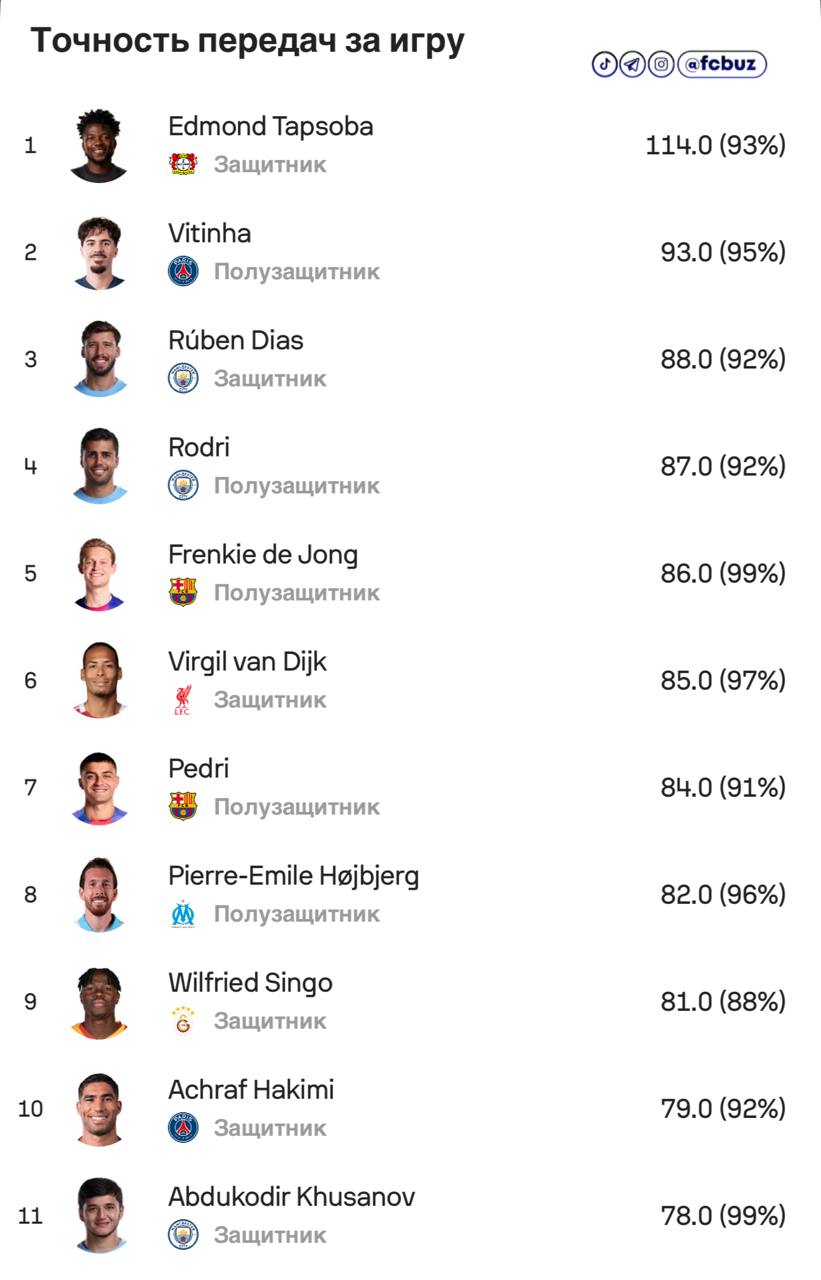Screen dimensions: 821x1280
Task: Open the @fcbuz handle badge
Action: pos(722,65)
